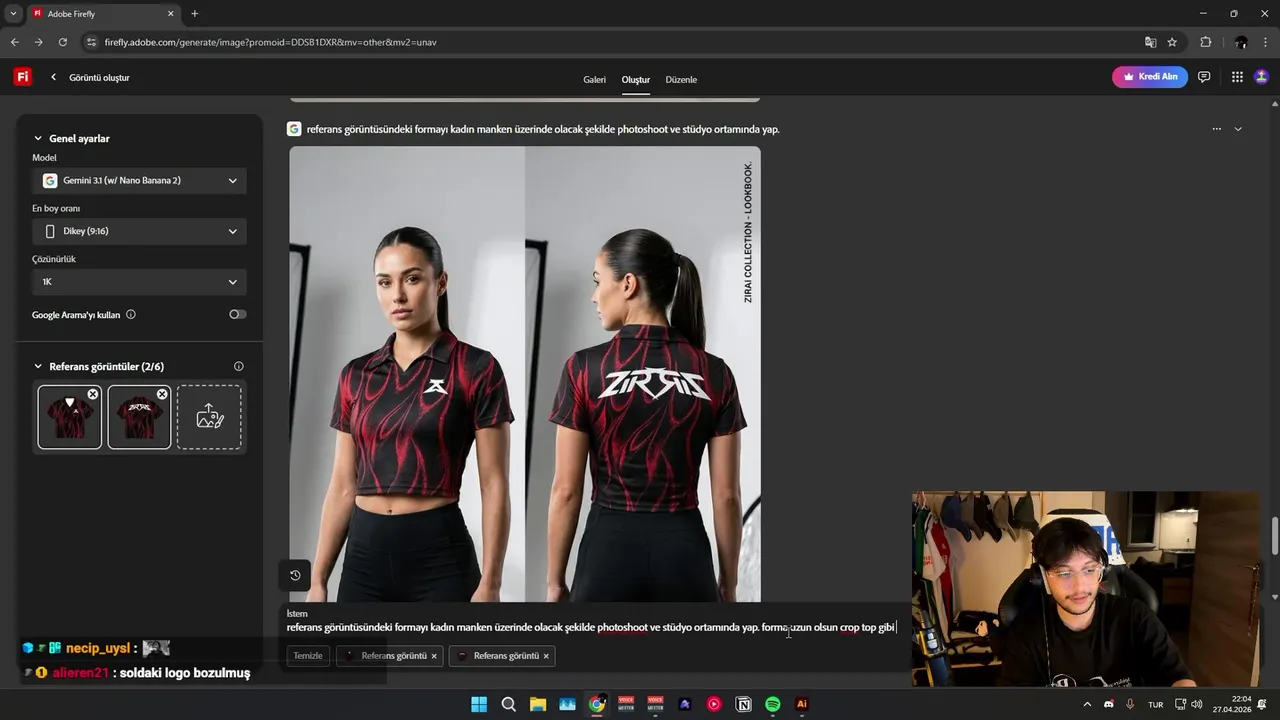Open the 1K resolution dropdown

pos(139,282)
